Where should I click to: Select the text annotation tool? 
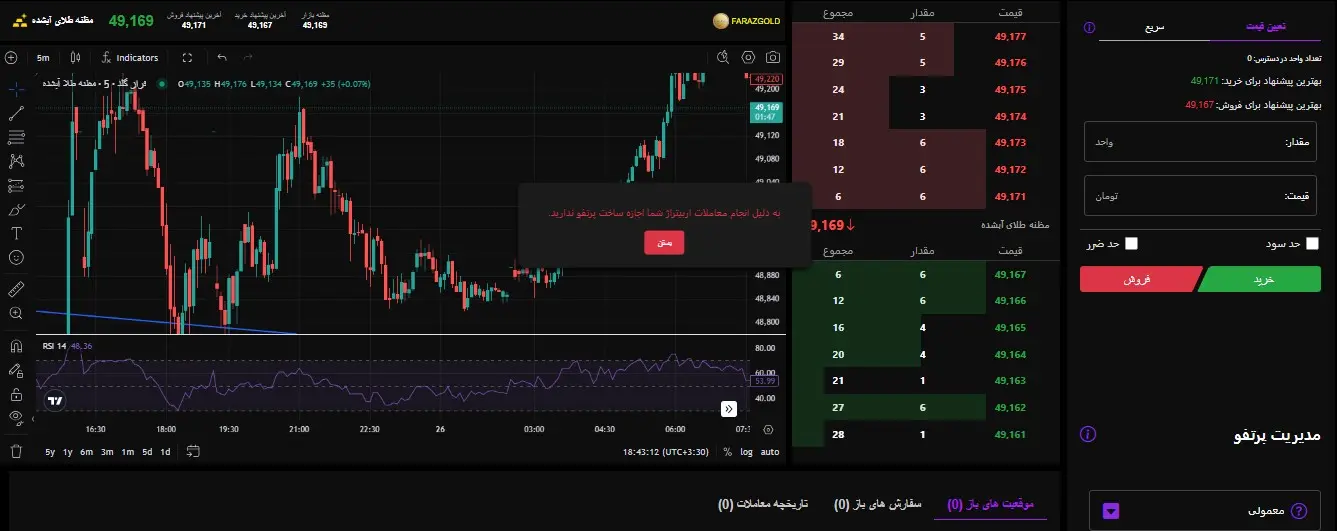coord(16,233)
